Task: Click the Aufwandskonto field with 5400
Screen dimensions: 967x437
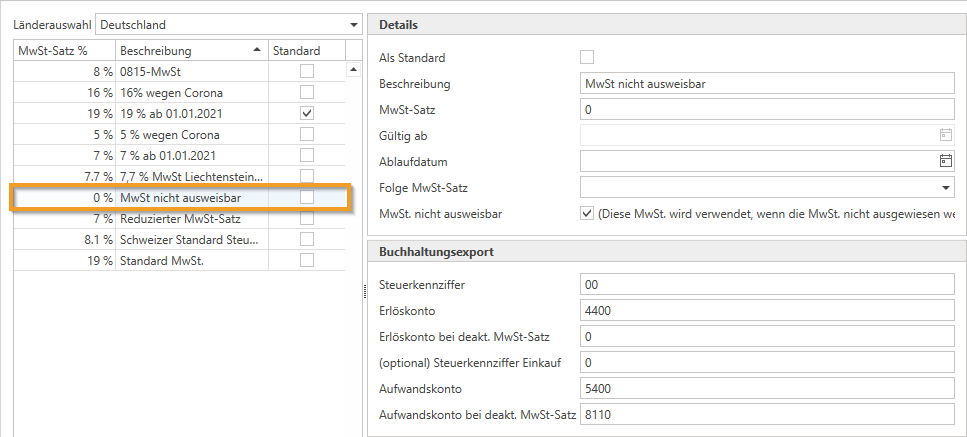Action: coord(765,387)
